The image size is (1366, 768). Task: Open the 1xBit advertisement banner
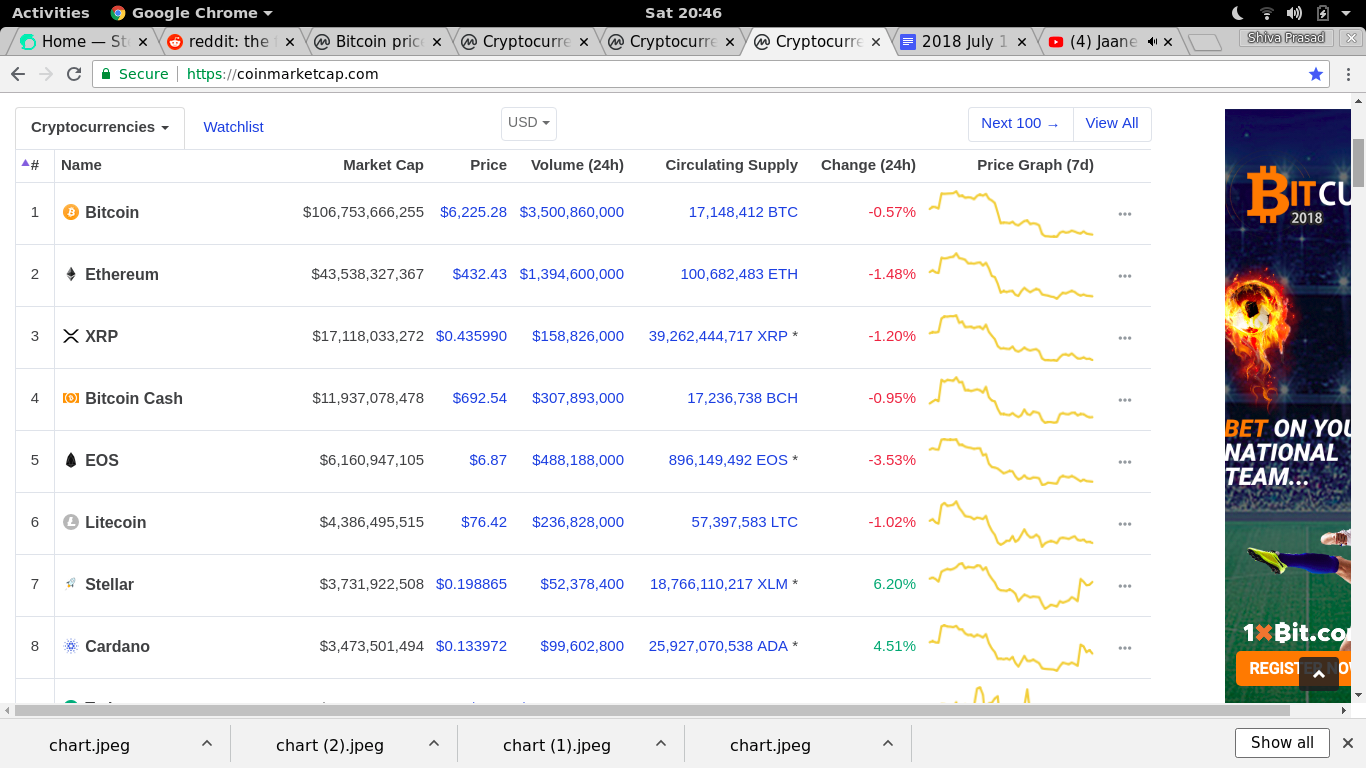[x=1288, y=405]
